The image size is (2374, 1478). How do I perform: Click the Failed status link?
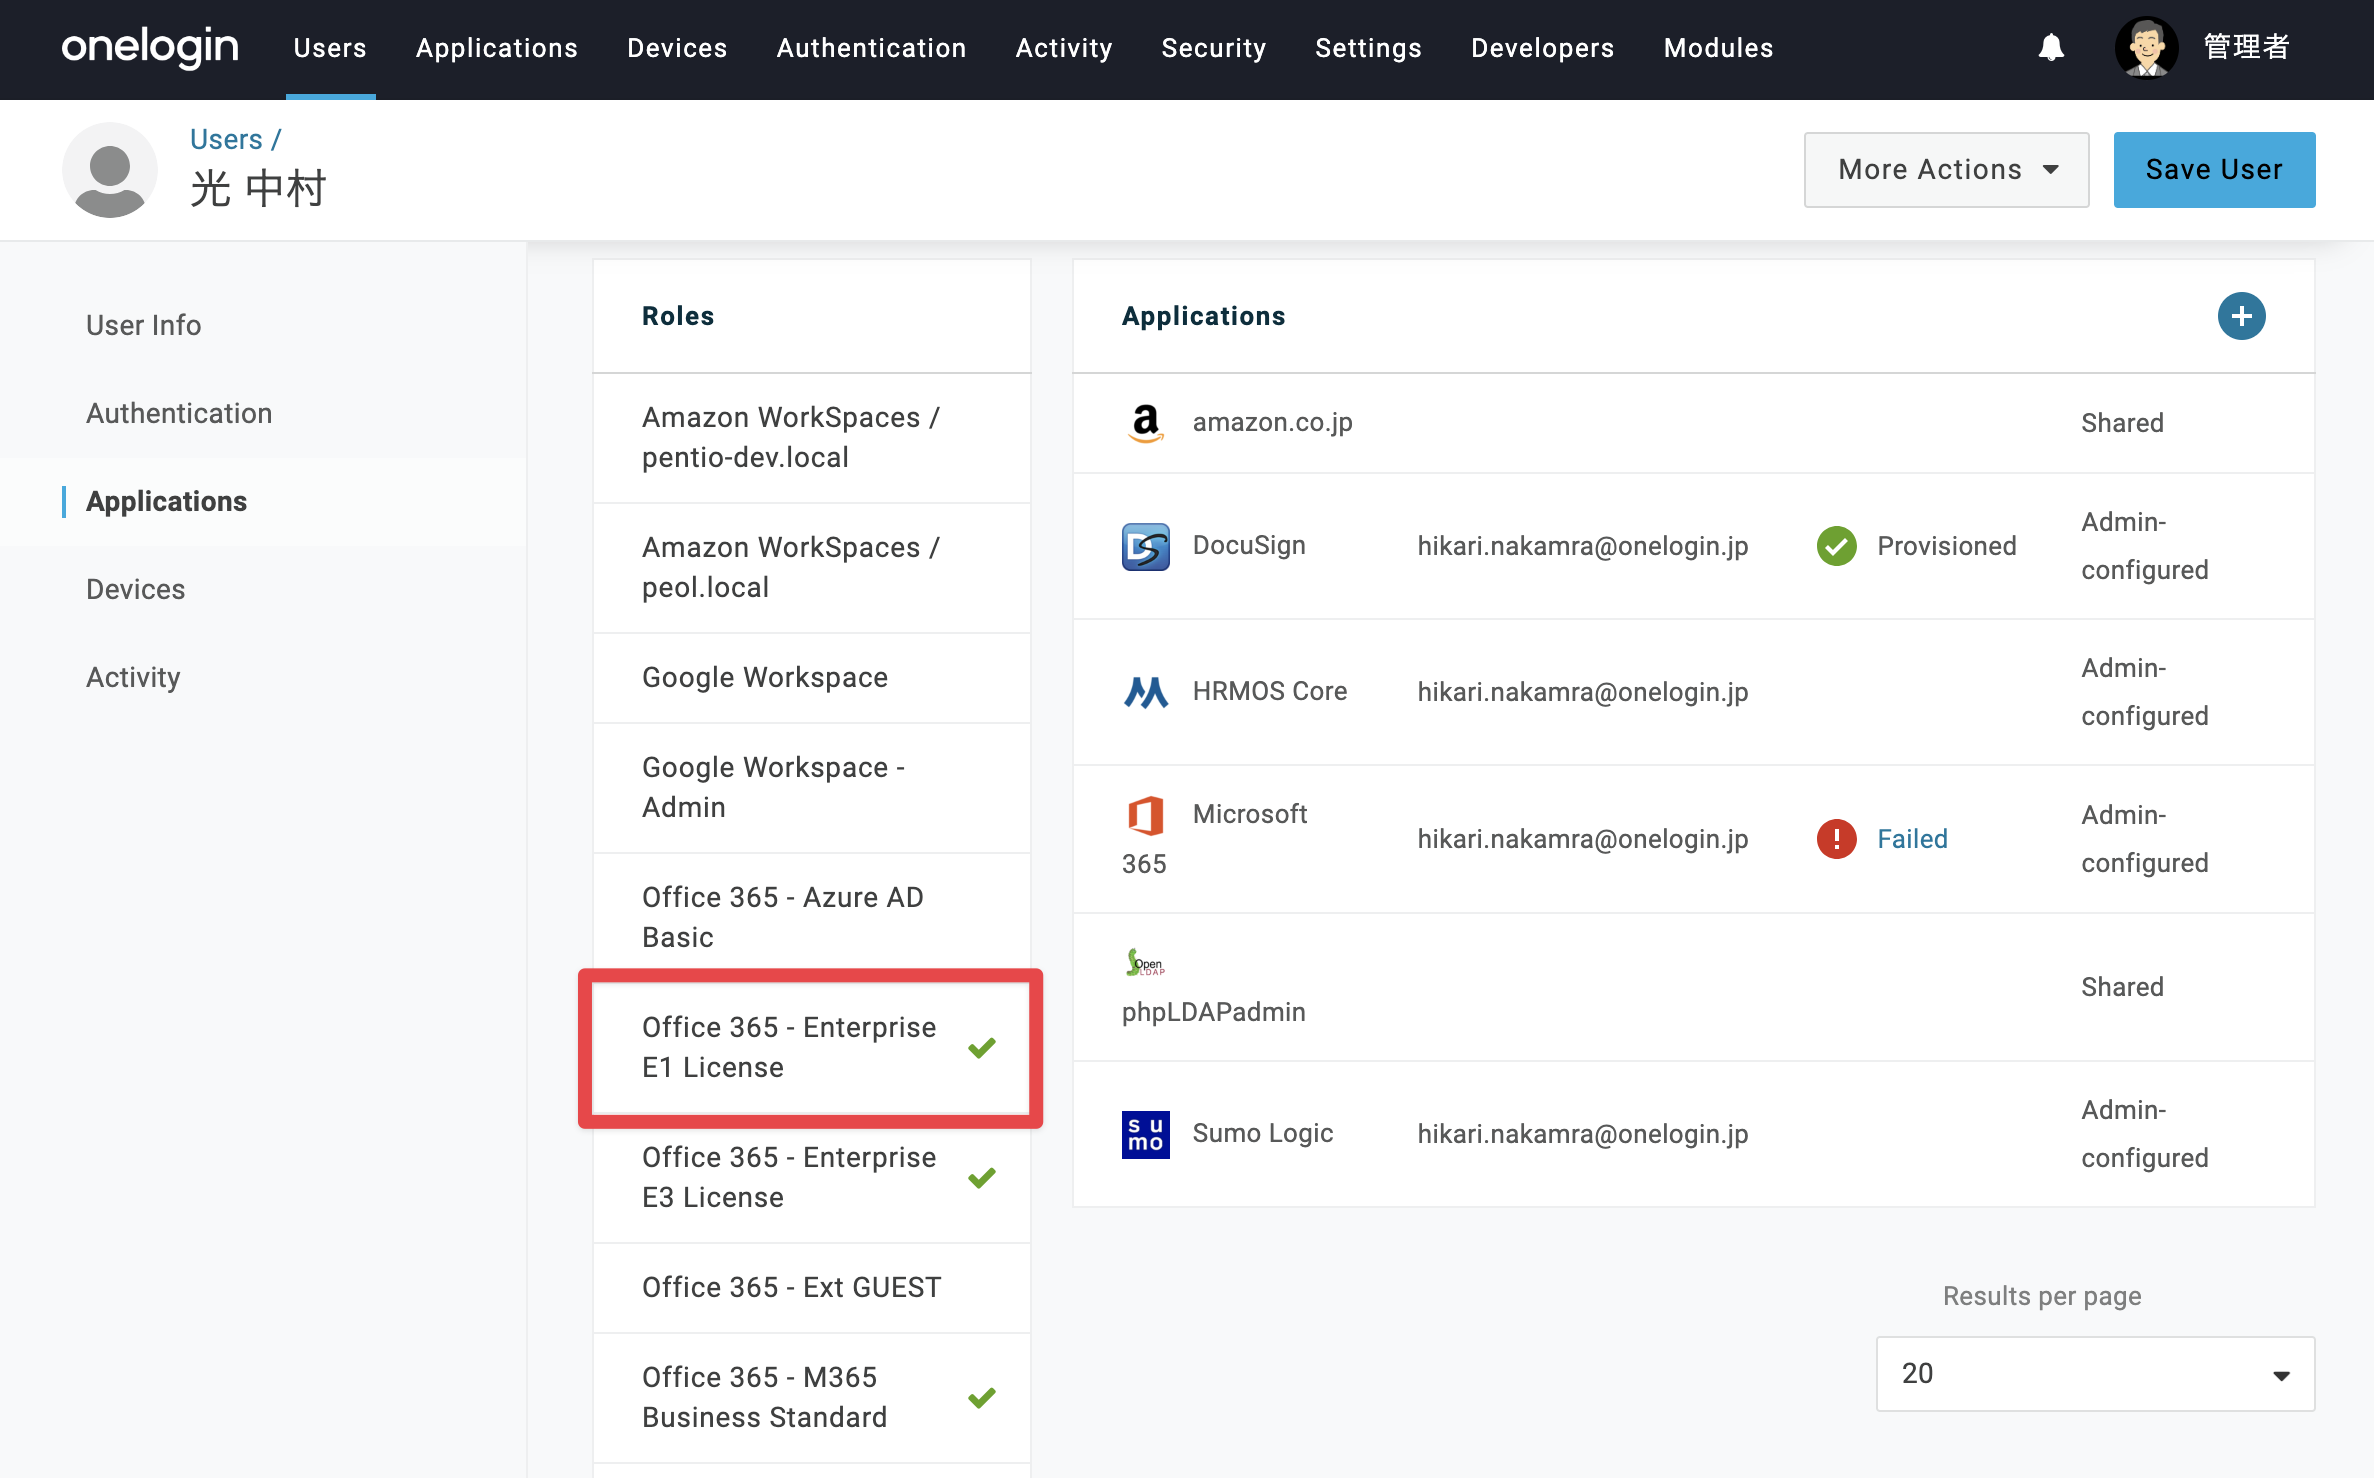[x=1912, y=839]
